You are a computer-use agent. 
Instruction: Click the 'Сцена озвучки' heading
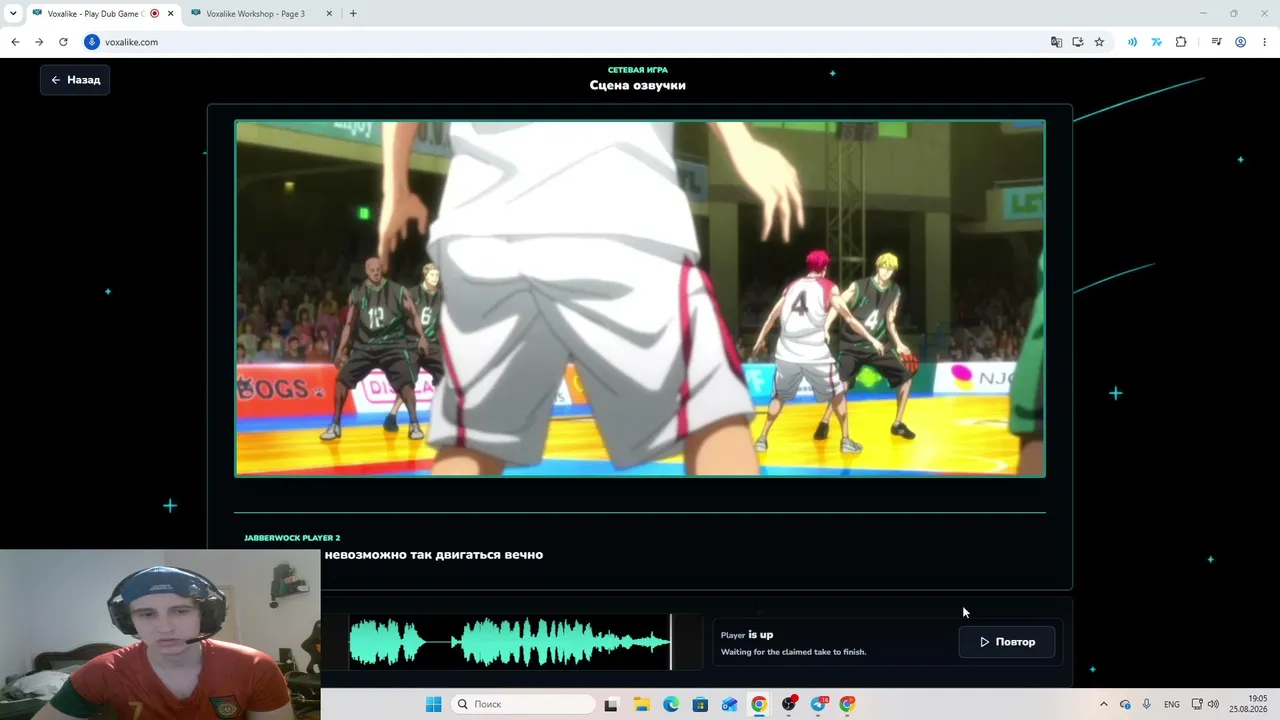[x=638, y=85]
